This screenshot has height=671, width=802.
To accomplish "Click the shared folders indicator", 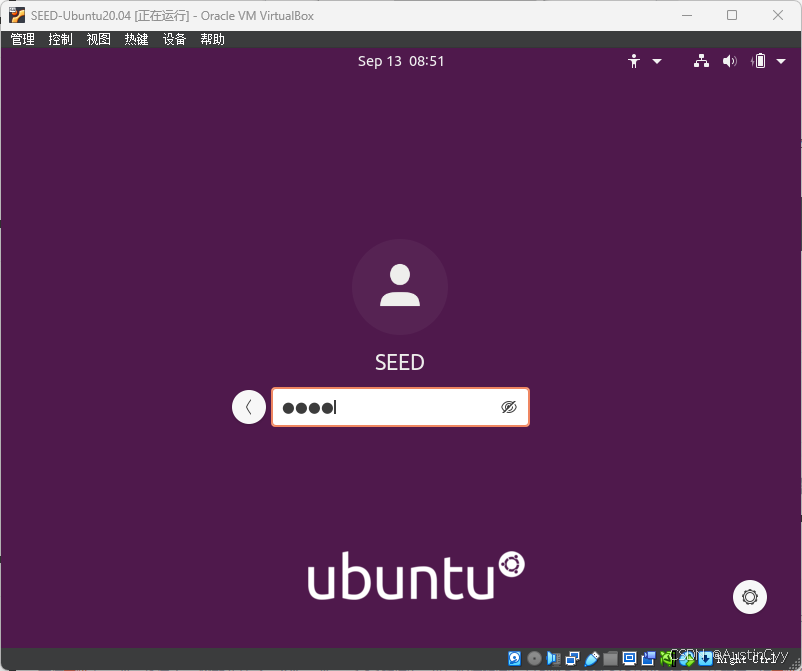I will click(610, 658).
